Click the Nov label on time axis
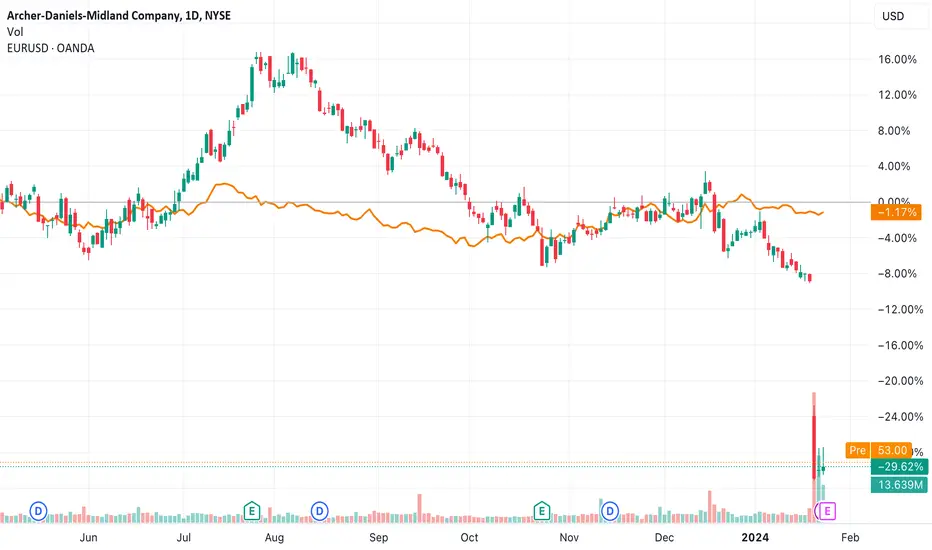The width and height of the screenshot is (932, 550). 569,538
